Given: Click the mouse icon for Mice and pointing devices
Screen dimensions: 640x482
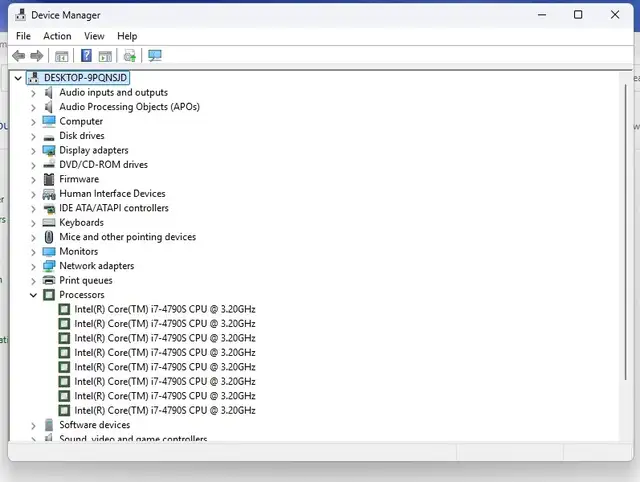Looking at the screenshot, I should 49,237.
